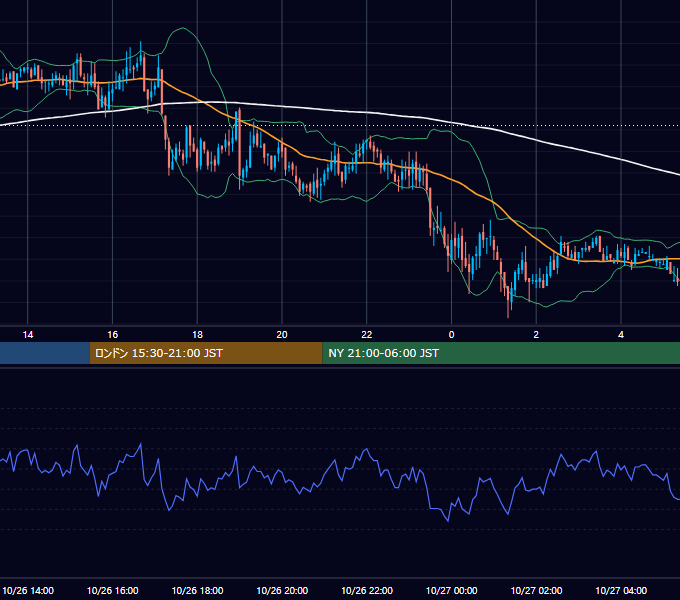Click the 10/26 18:00 date label
Screen dimensions: 680x600
pyautogui.click(x=197, y=590)
